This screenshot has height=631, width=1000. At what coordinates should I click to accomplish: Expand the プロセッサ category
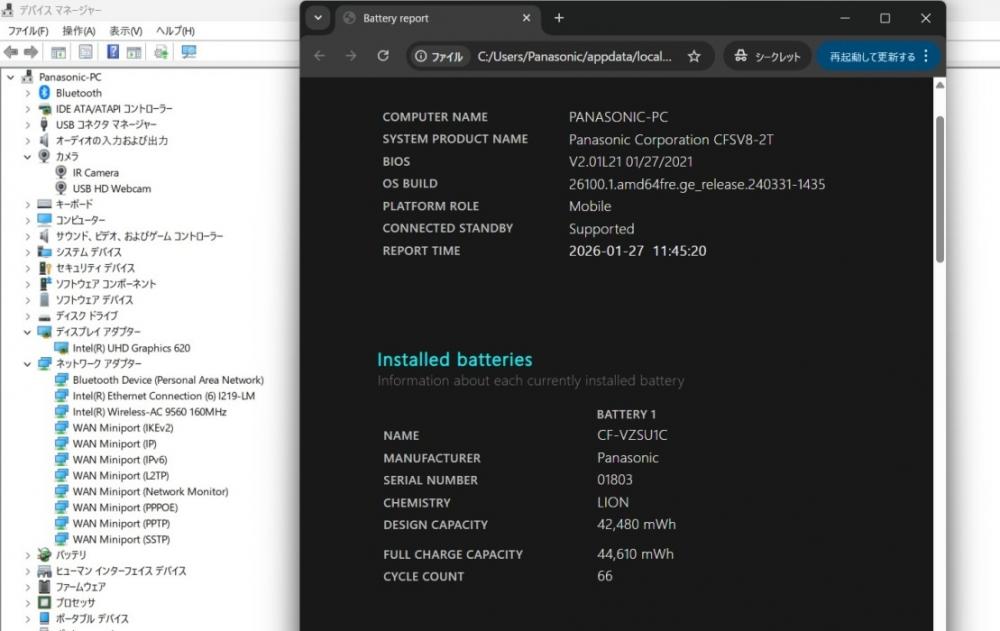tap(27, 602)
